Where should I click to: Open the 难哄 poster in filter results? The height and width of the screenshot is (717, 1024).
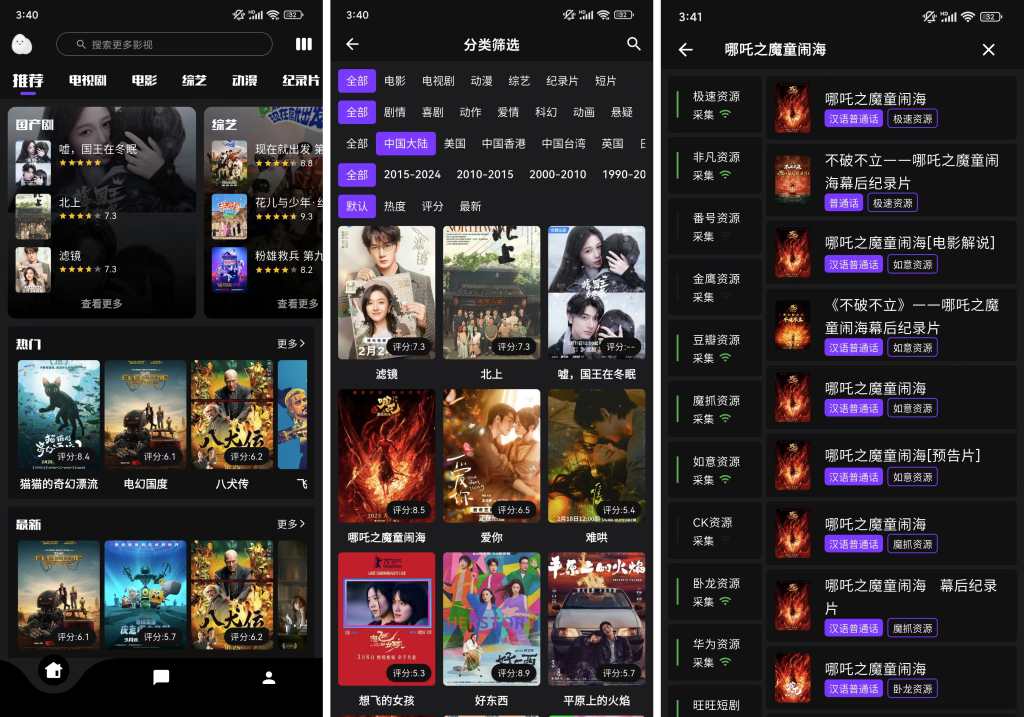[597, 456]
